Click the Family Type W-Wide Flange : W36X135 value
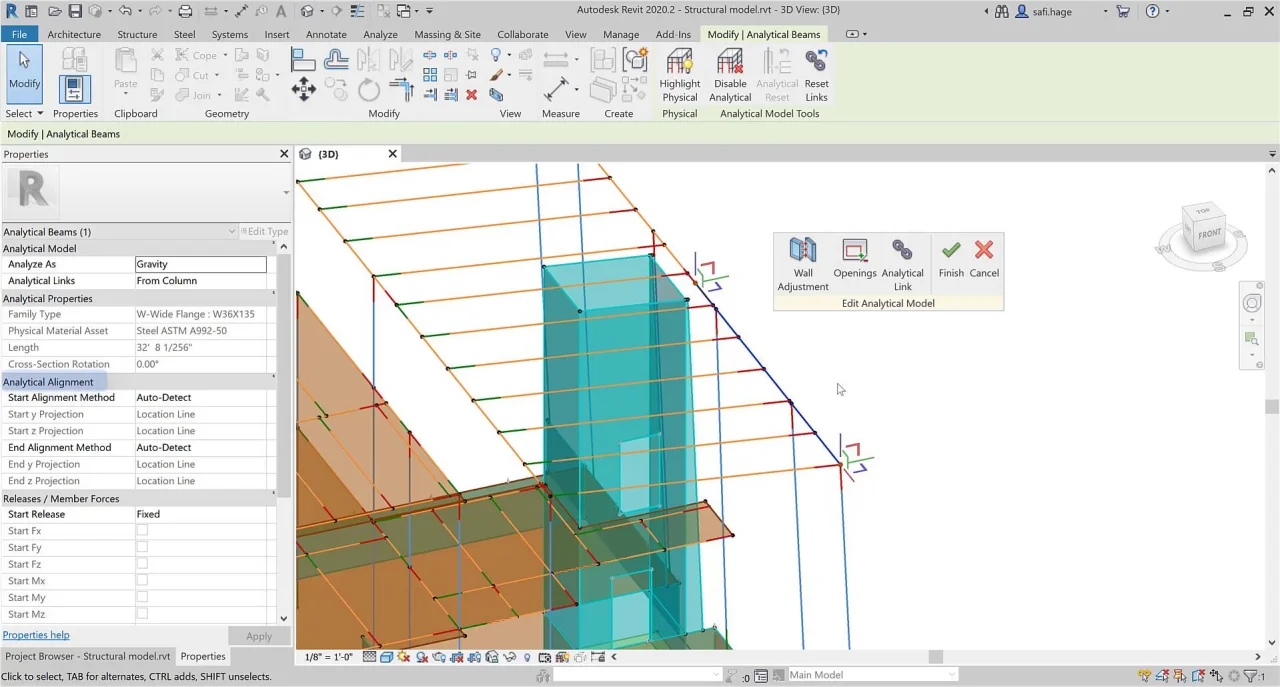This screenshot has width=1280, height=687. pos(203,314)
